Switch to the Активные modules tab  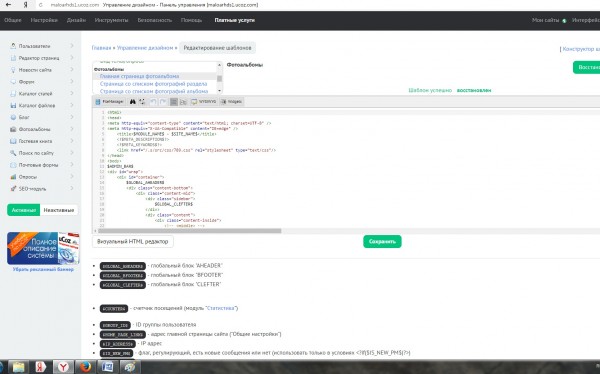pos(23,210)
